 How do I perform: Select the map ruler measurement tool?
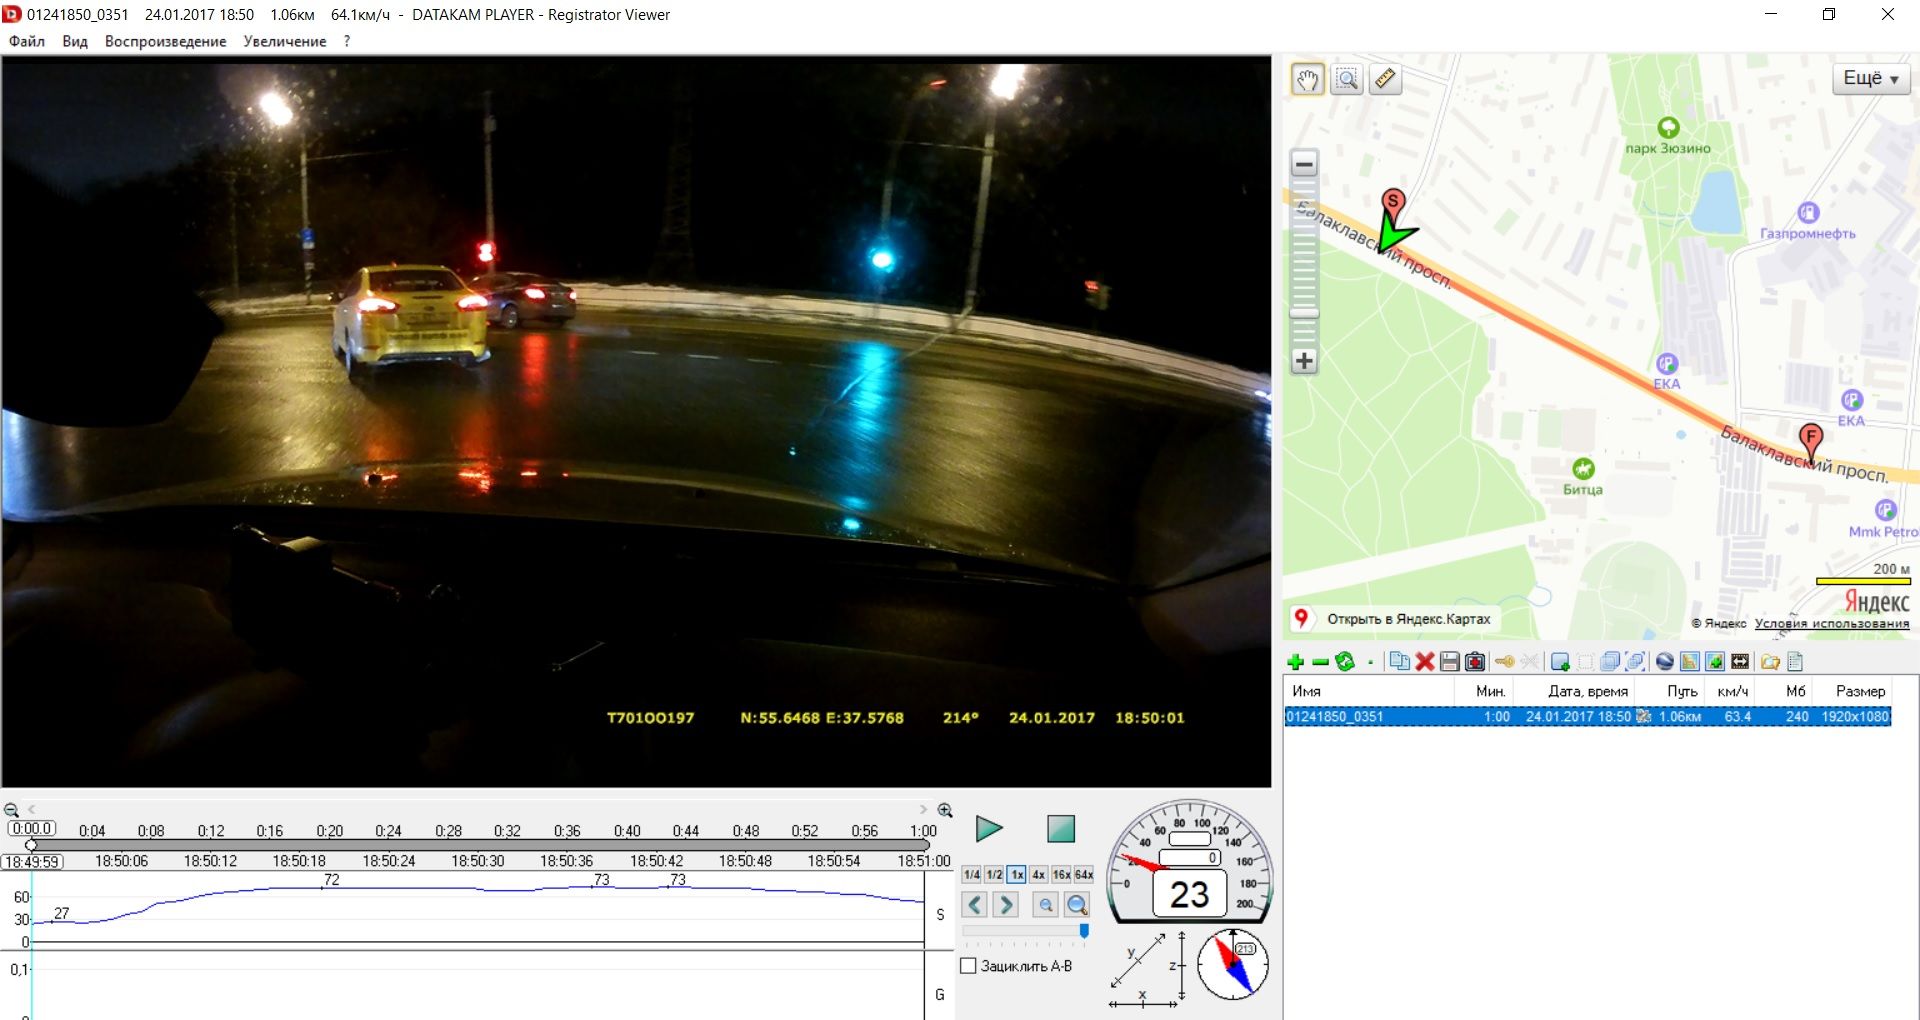(x=1385, y=79)
